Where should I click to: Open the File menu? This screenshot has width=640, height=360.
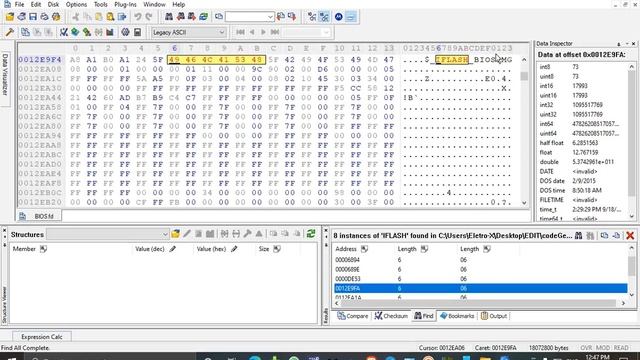click(x=19, y=4)
